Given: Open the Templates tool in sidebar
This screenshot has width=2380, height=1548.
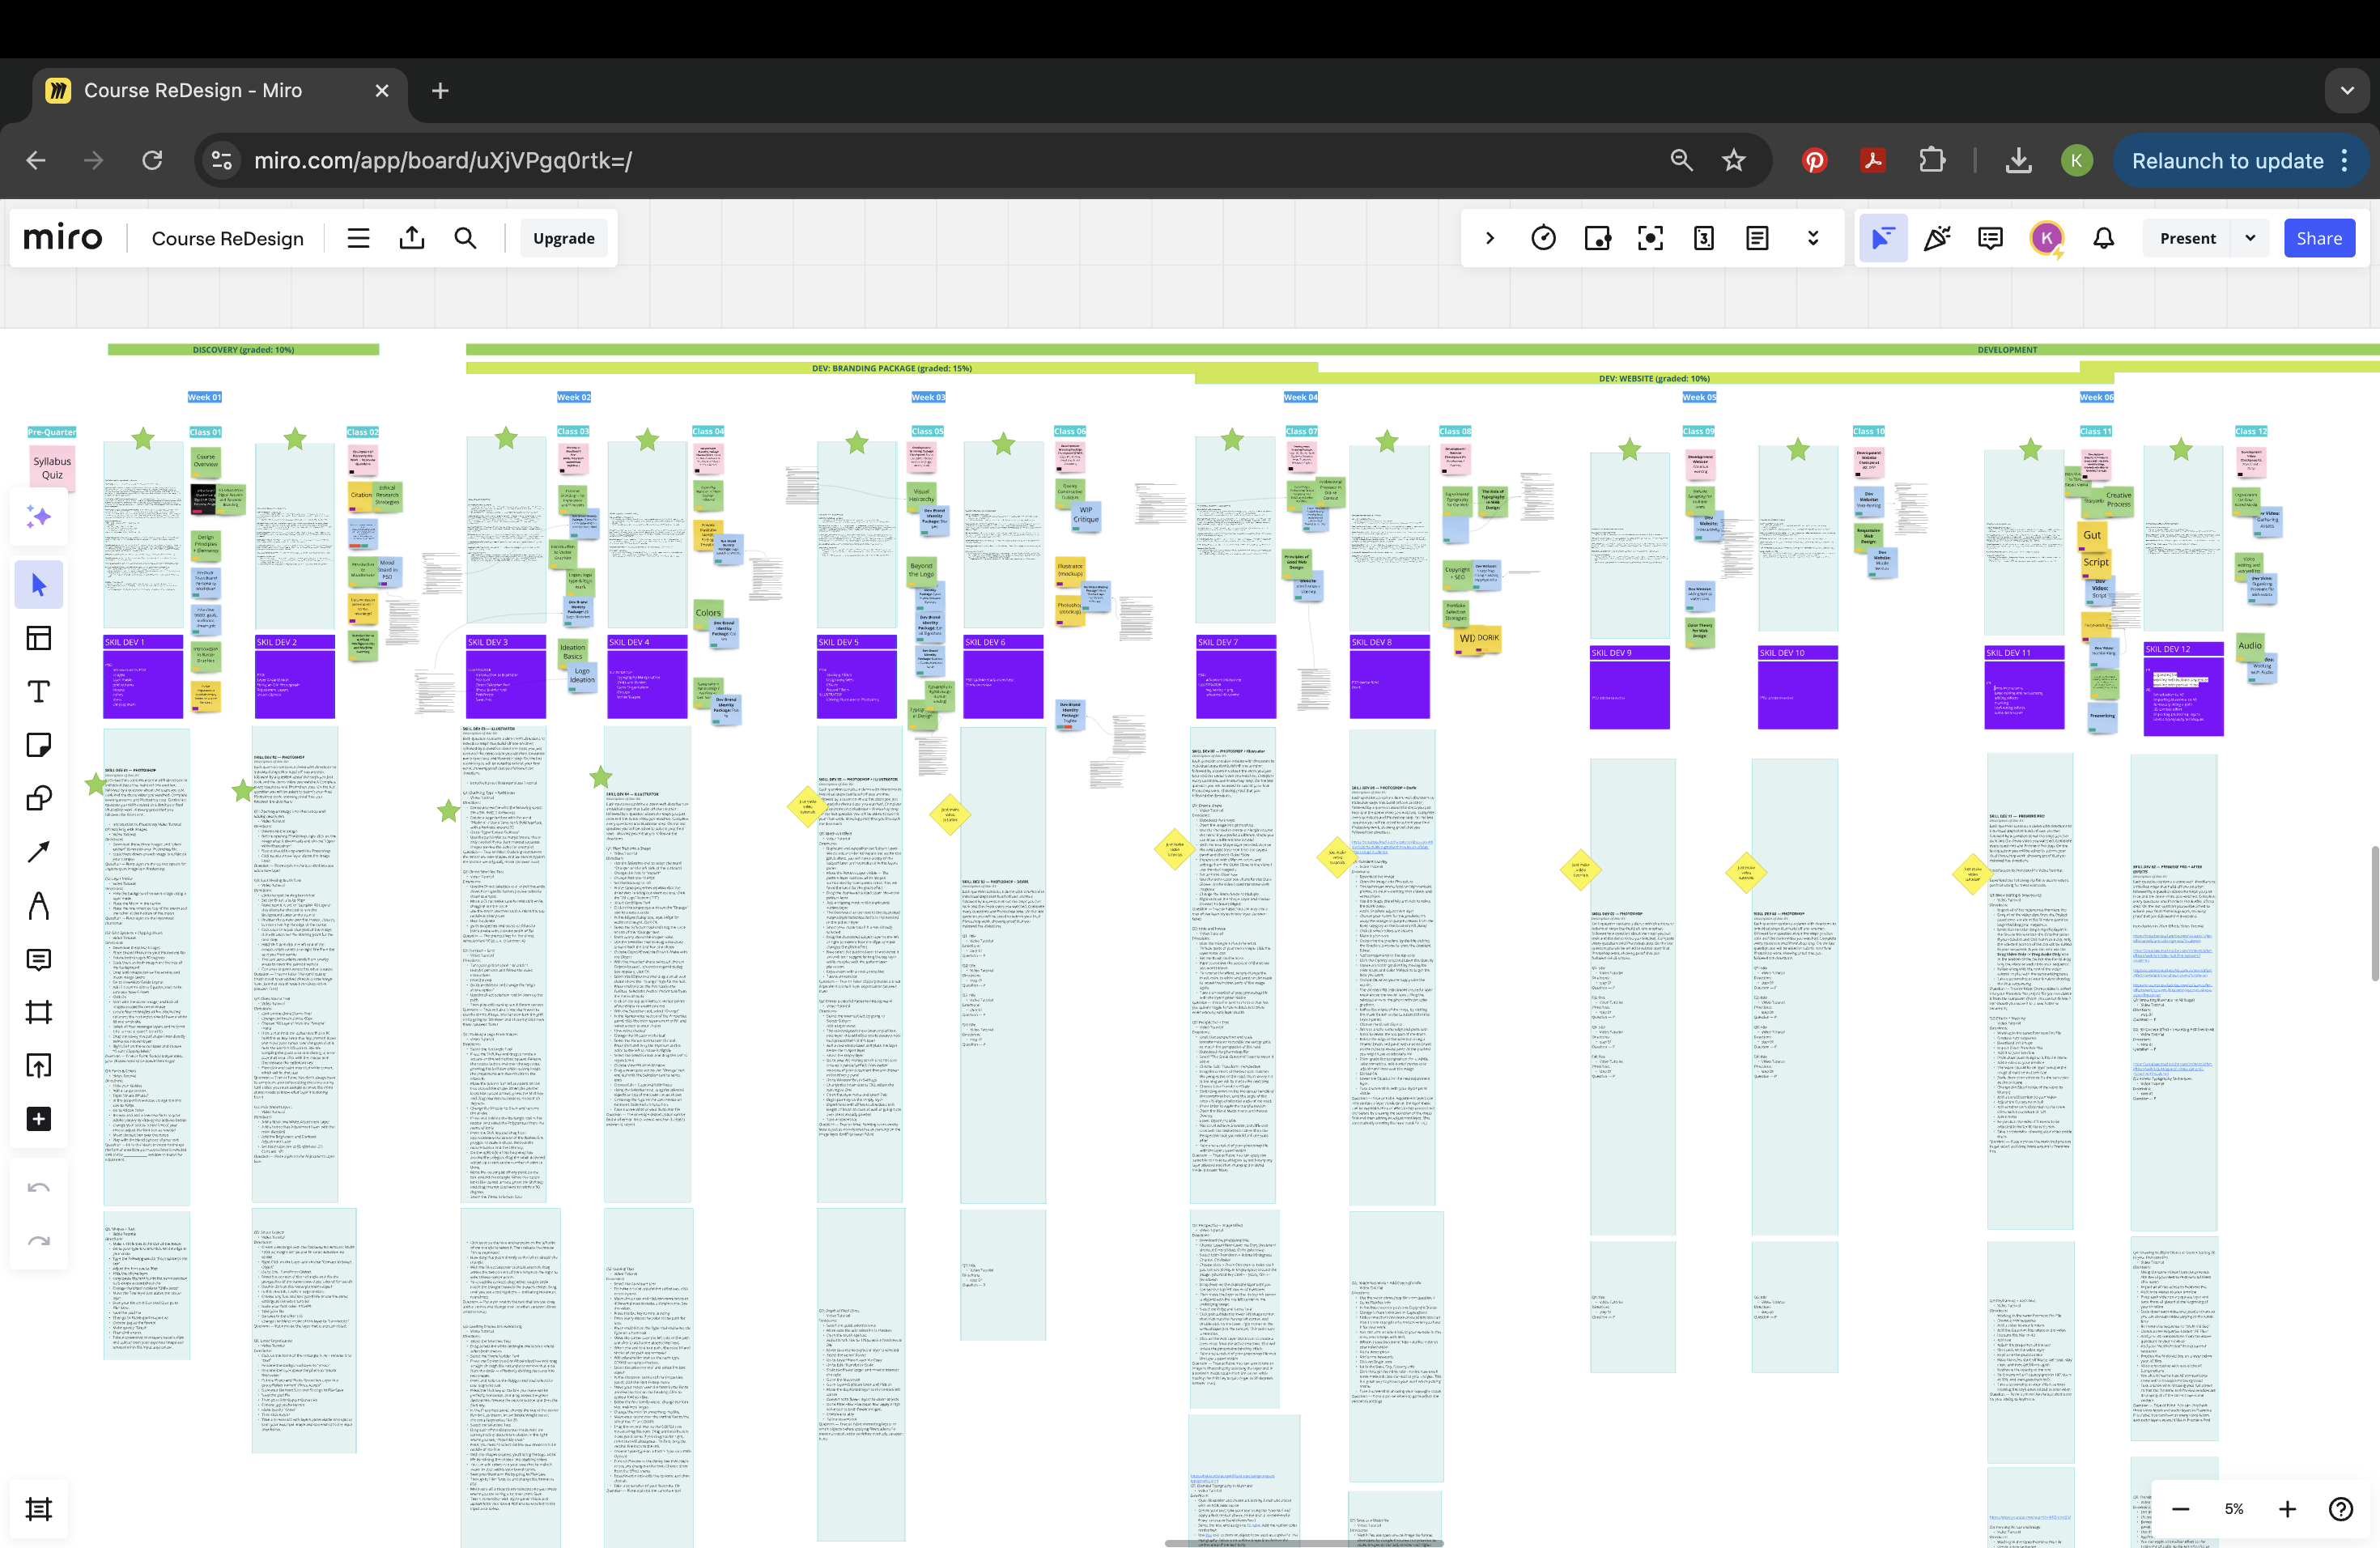Looking at the screenshot, I should 38,638.
